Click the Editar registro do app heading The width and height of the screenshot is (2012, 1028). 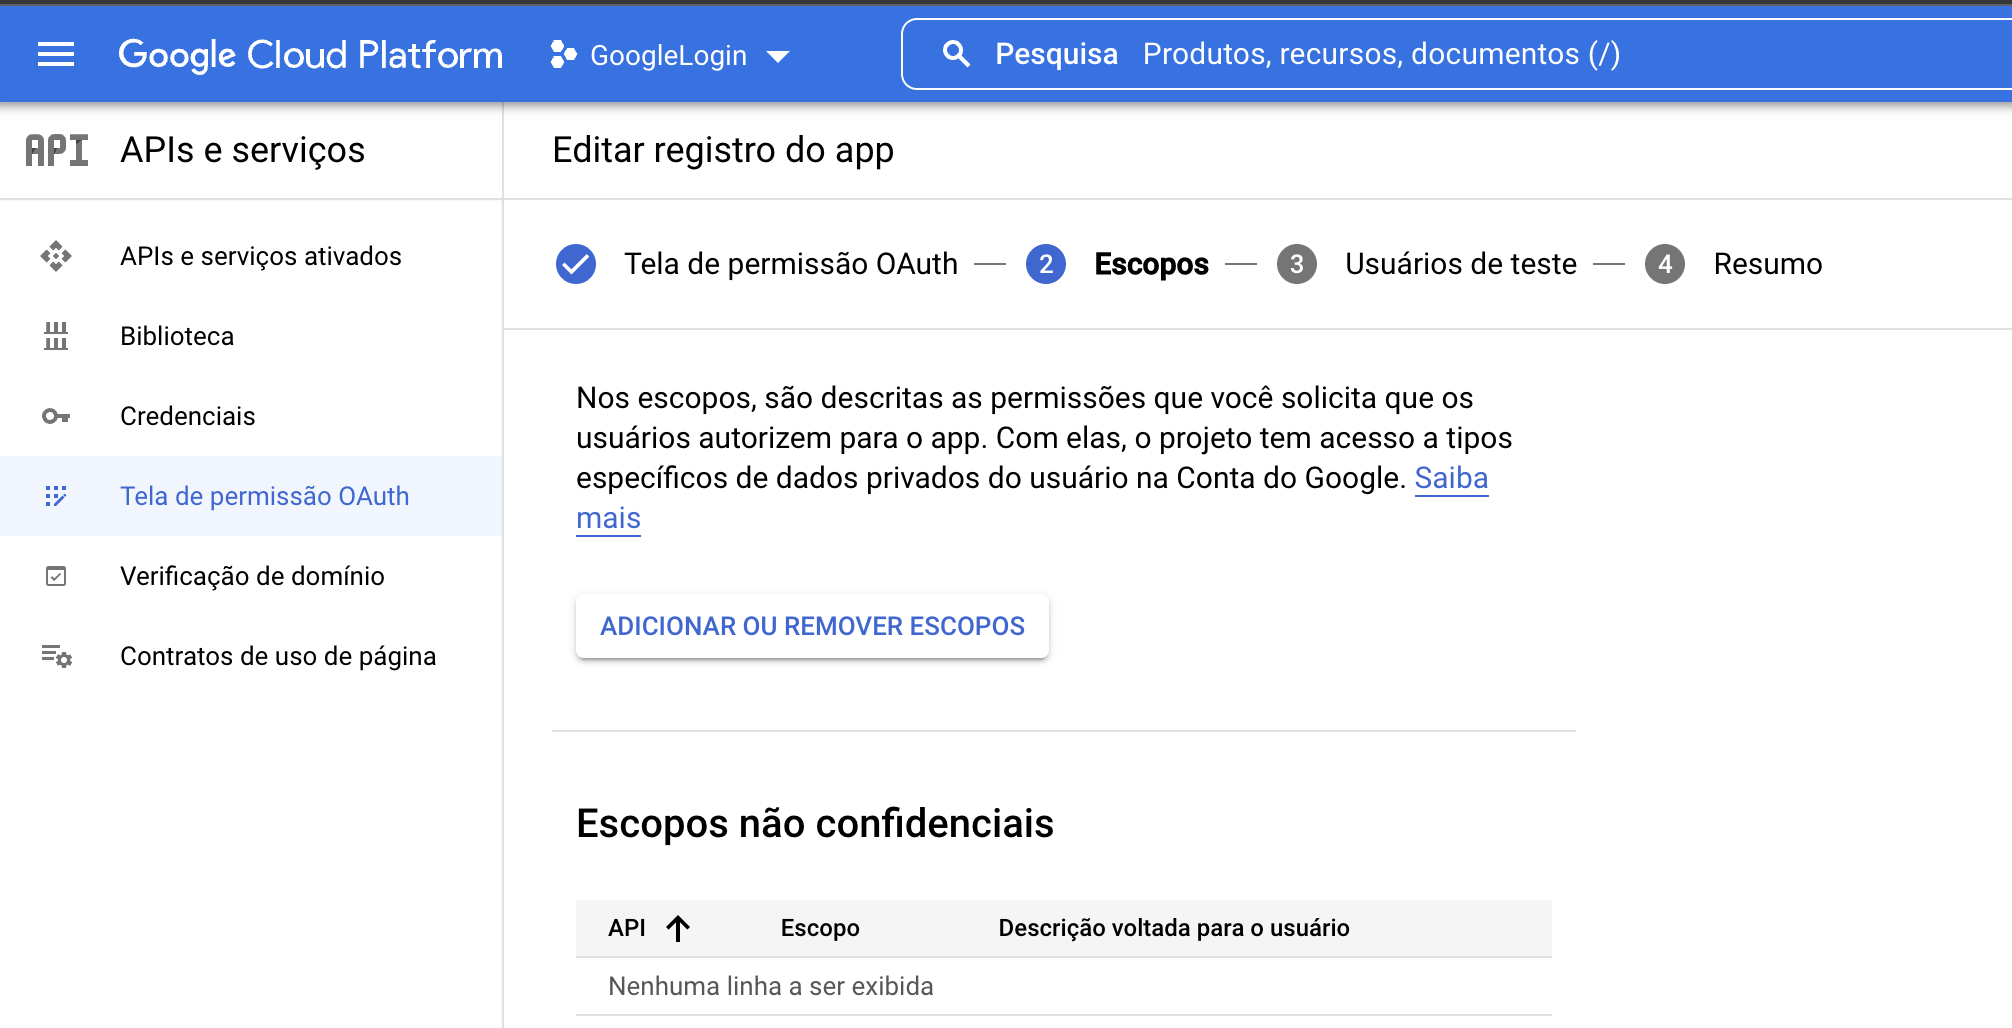coord(723,150)
